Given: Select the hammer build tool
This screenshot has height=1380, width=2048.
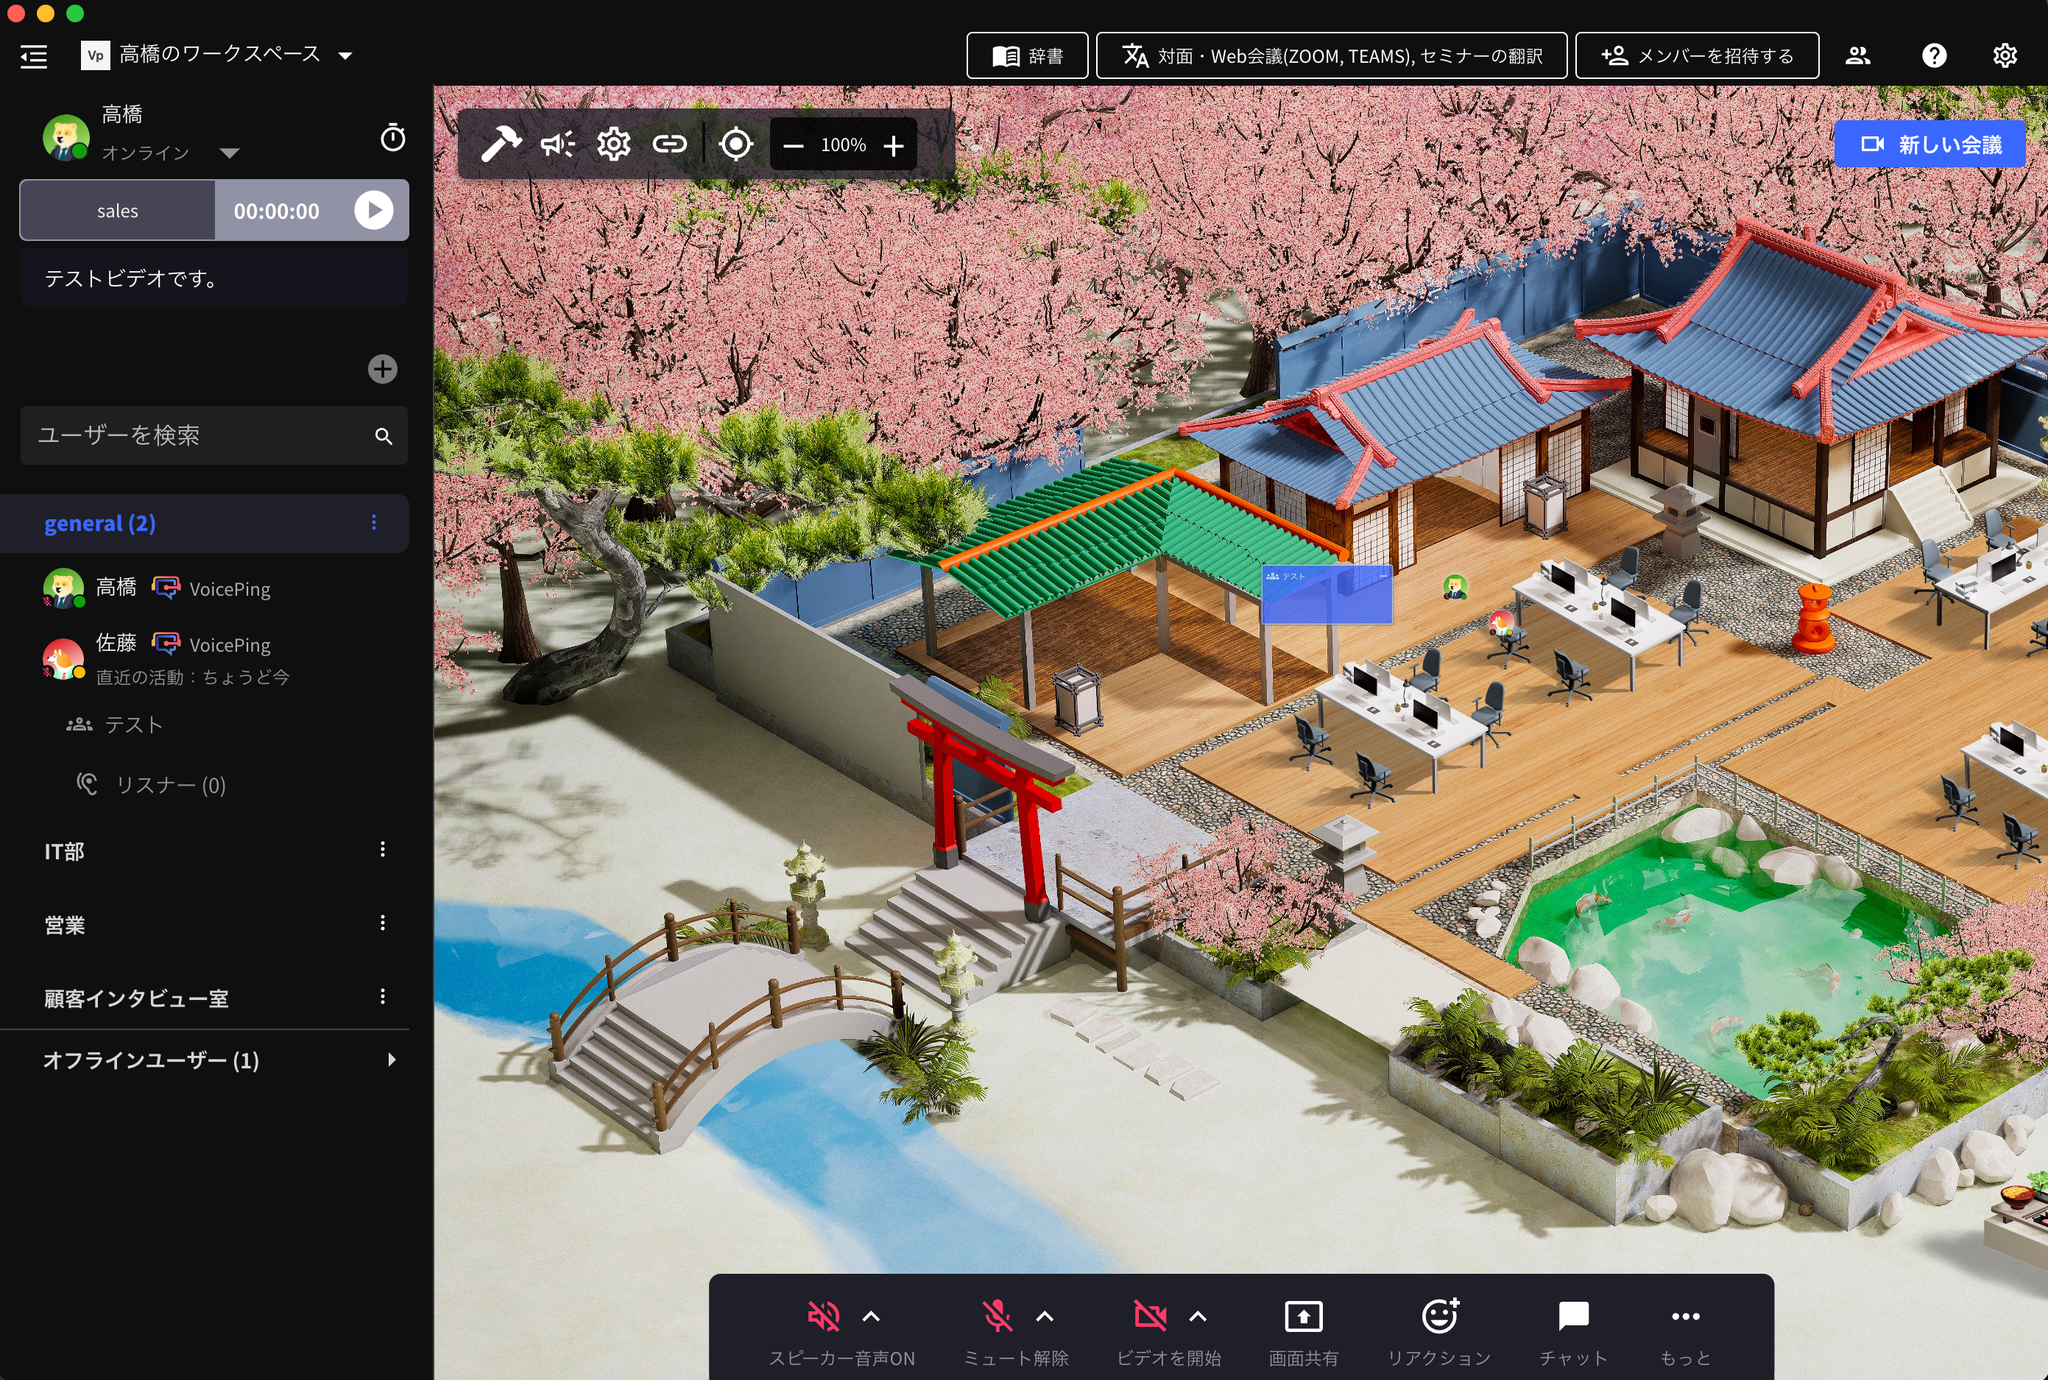Looking at the screenshot, I should click(503, 143).
